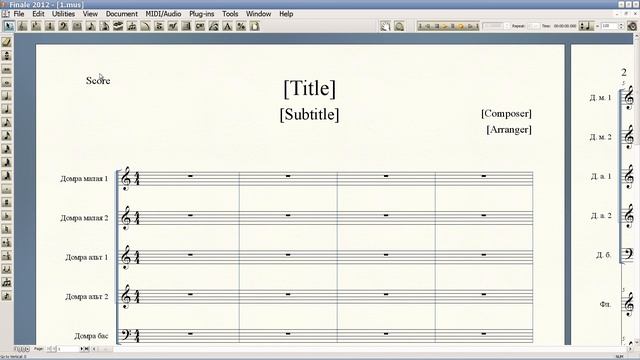The width and height of the screenshot is (640, 360).
Task: Select the Key Signature tool
Action: [36, 26]
